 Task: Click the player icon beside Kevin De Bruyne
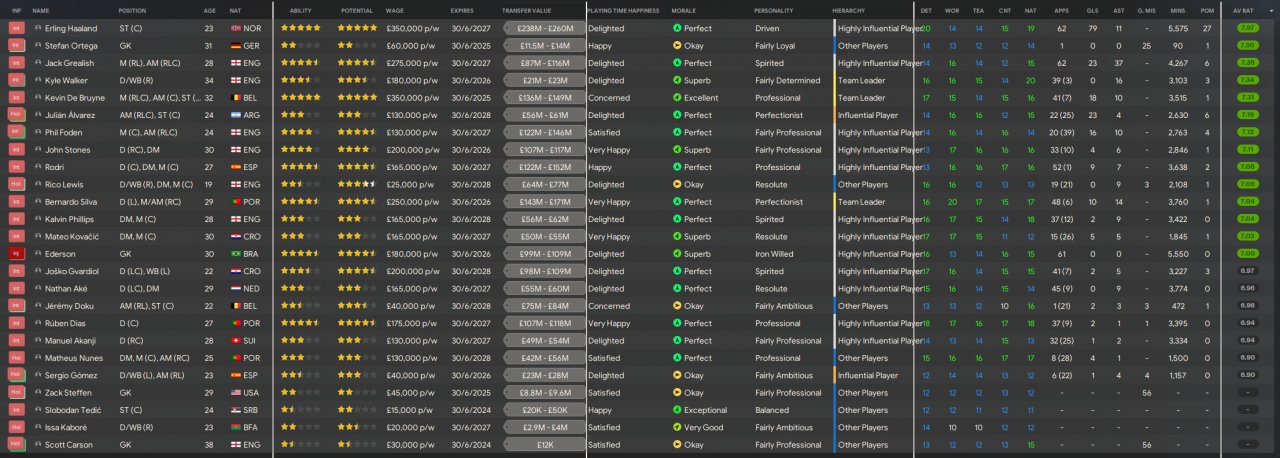pos(38,98)
